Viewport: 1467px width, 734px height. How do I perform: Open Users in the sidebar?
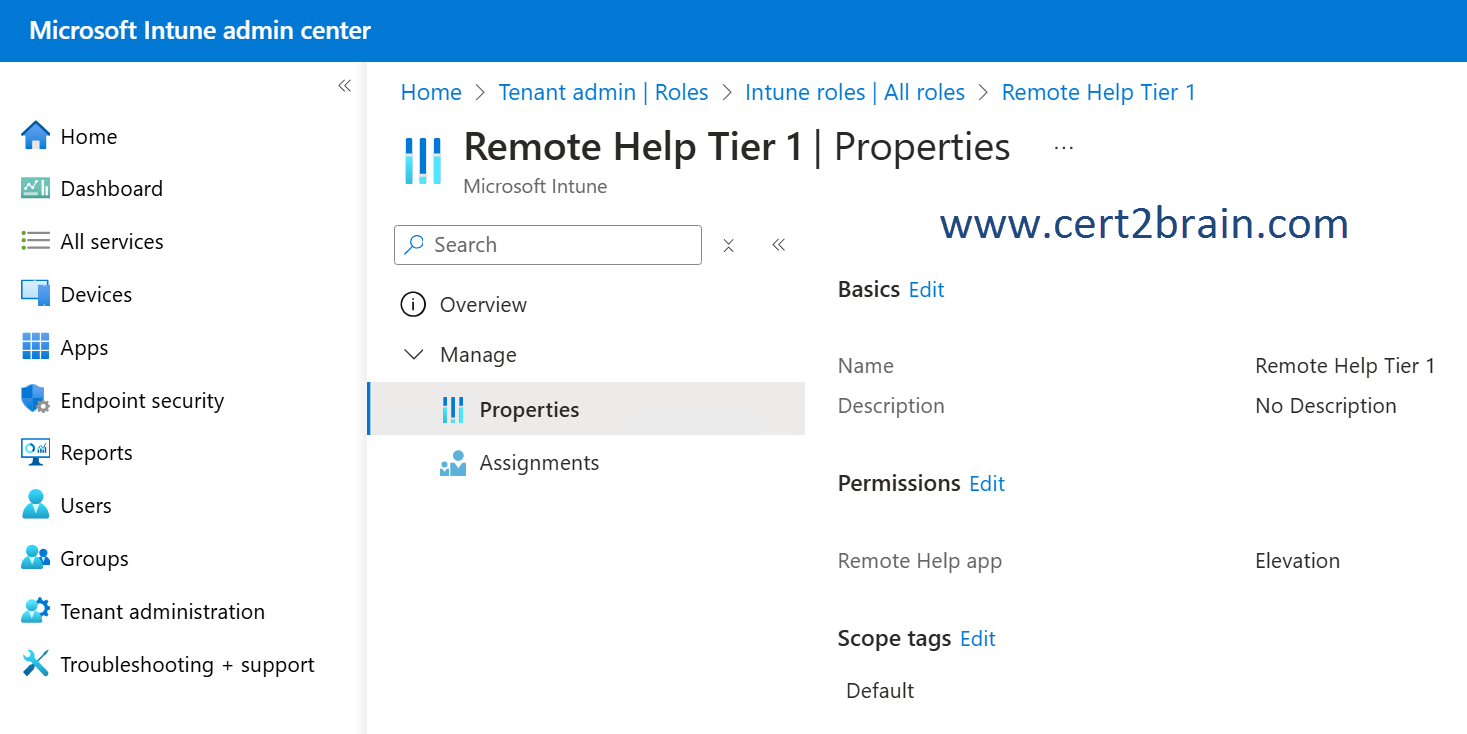[x=86, y=506]
